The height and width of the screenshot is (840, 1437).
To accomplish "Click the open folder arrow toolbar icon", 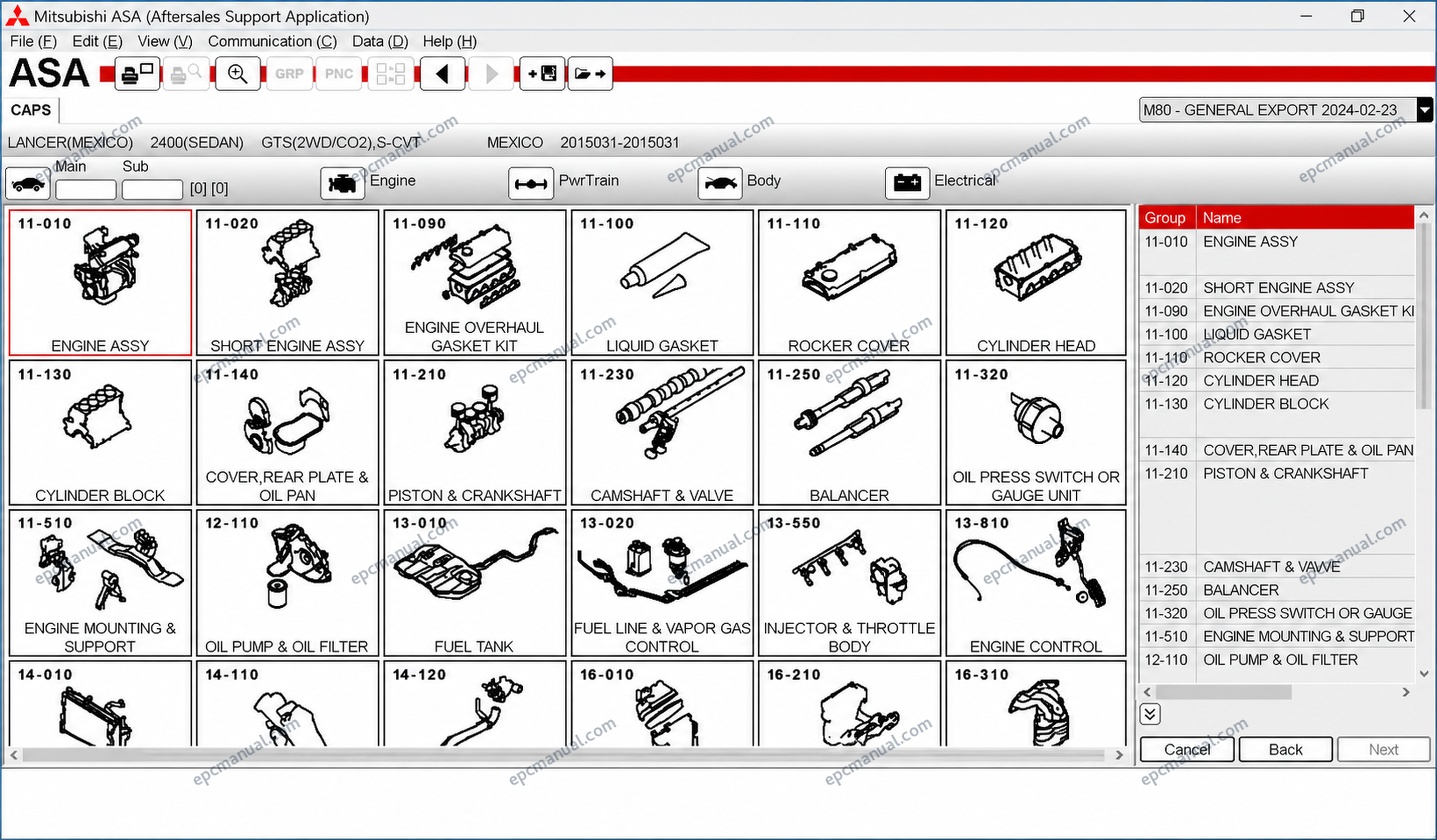I will (x=590, y=74).
